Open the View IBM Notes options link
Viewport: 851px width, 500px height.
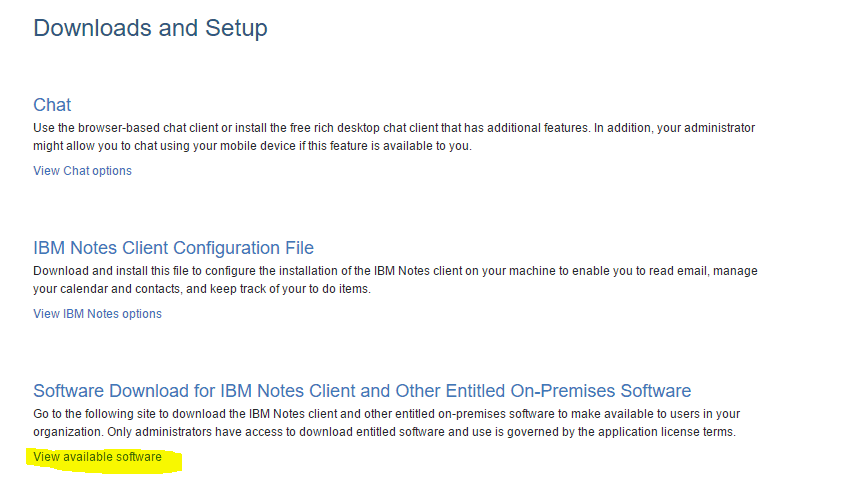(98, 314)
